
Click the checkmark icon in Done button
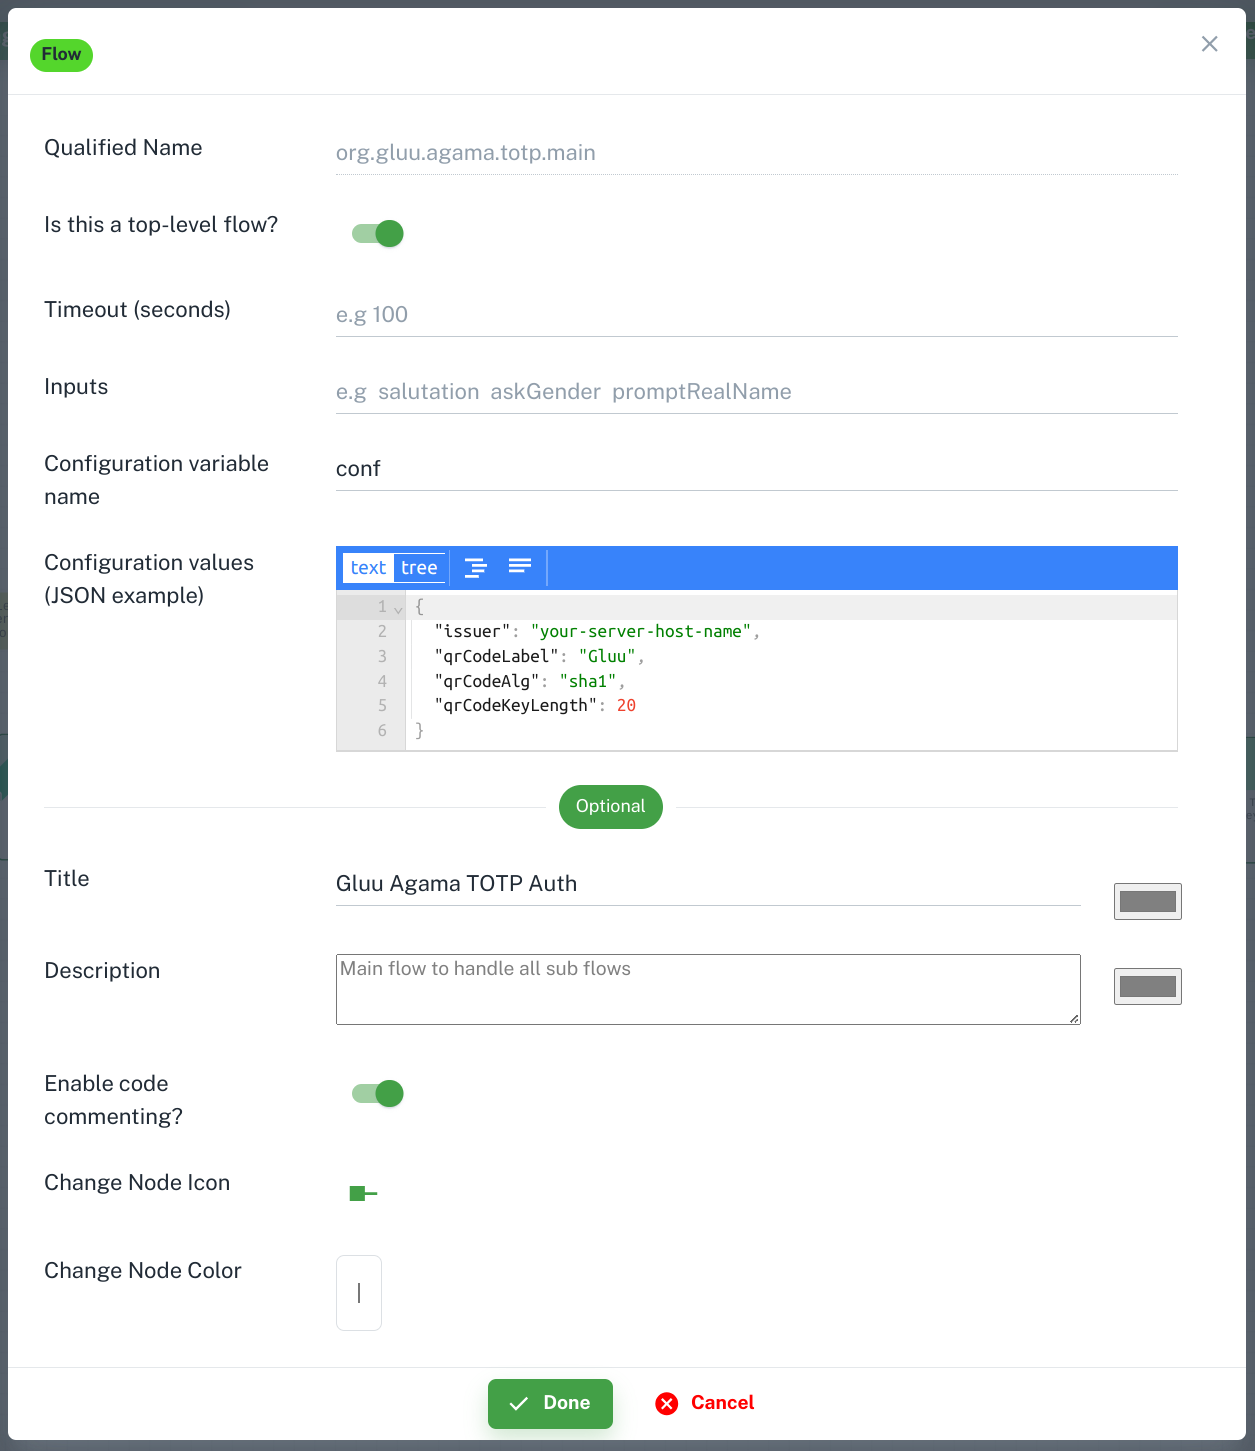pos(519,1404)
